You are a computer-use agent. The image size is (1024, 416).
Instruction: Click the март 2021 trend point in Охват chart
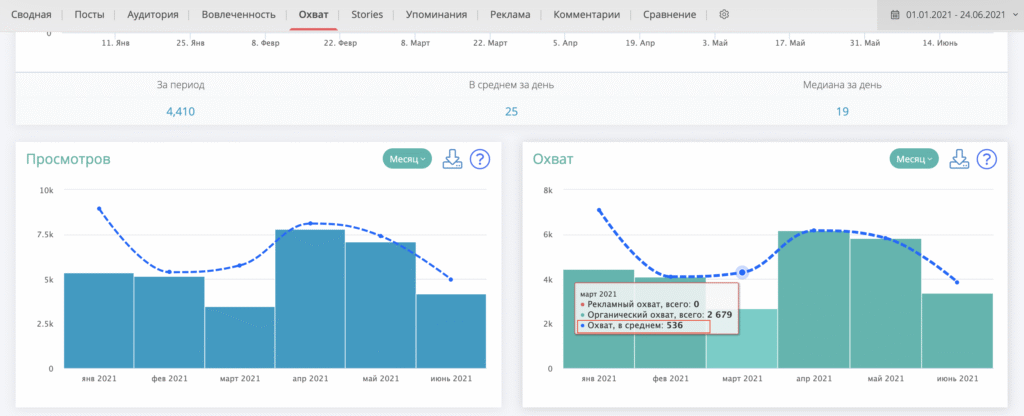743,272
